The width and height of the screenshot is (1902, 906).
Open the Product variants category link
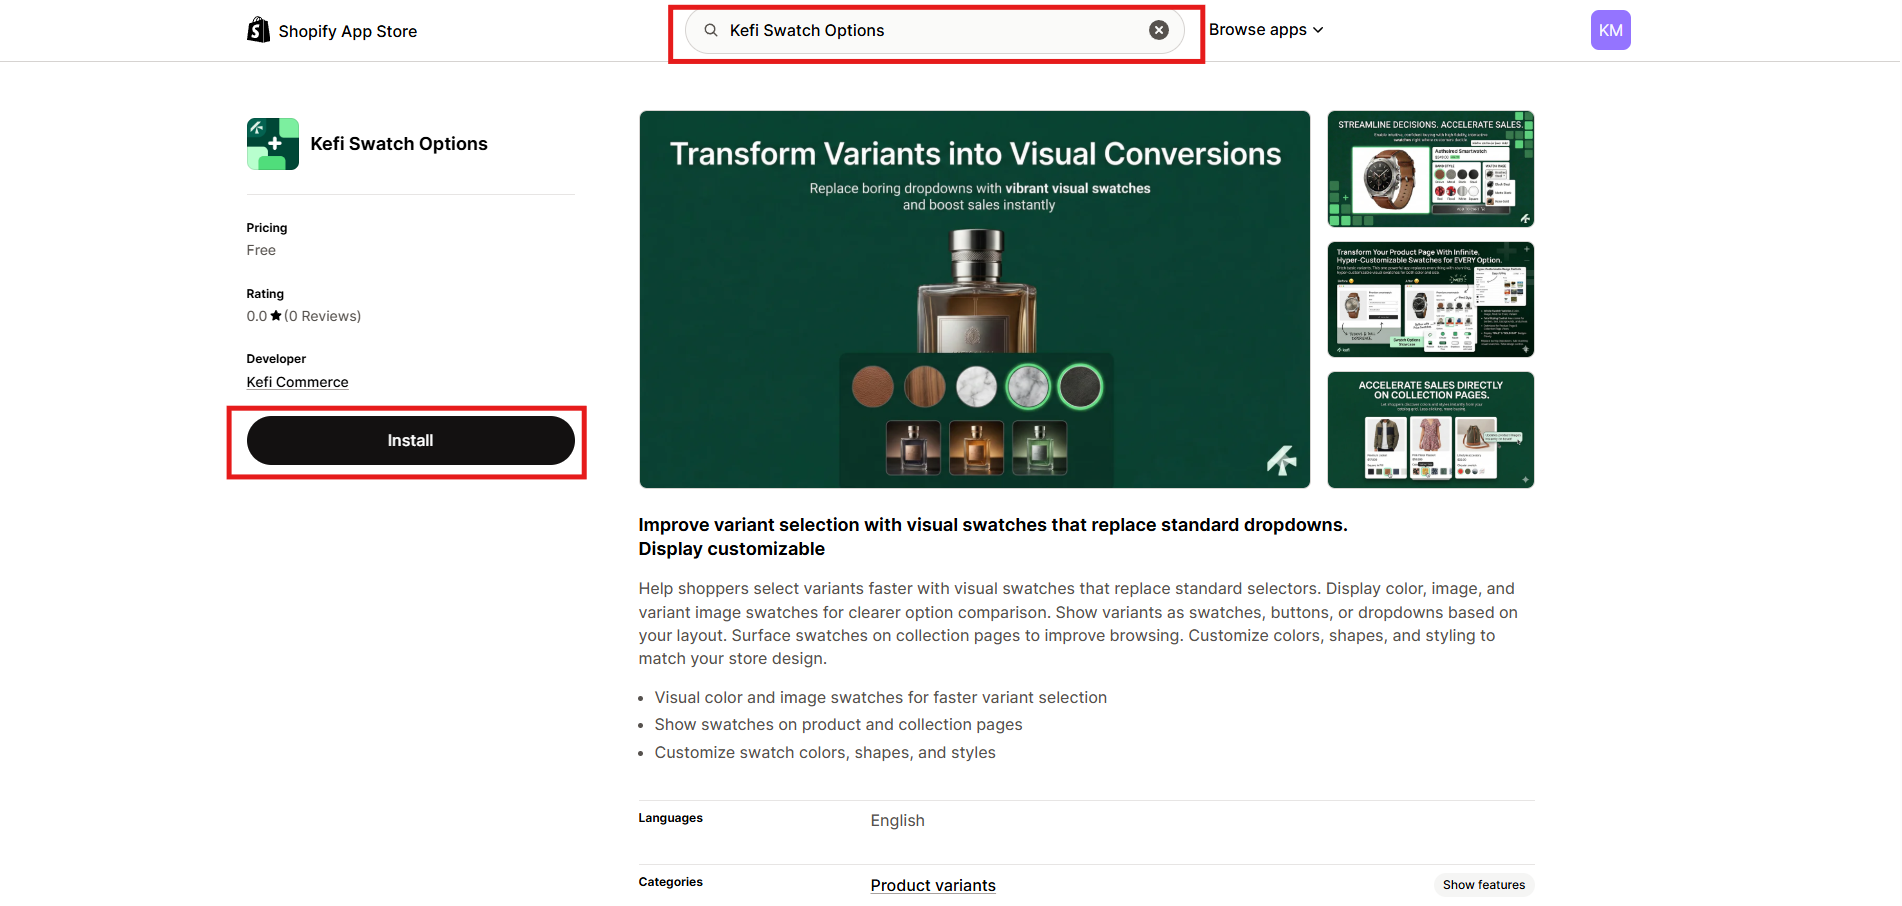coord(932,885)
